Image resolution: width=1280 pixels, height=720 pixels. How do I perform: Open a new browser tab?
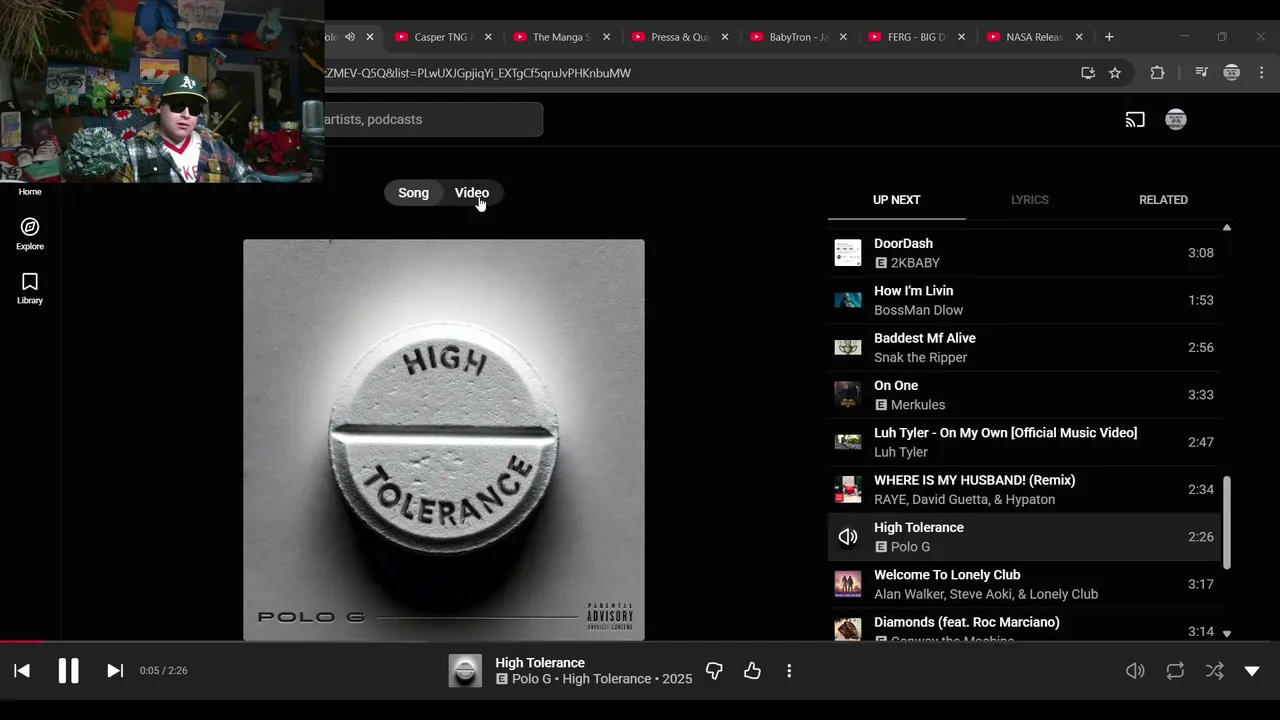point(1109,37)
